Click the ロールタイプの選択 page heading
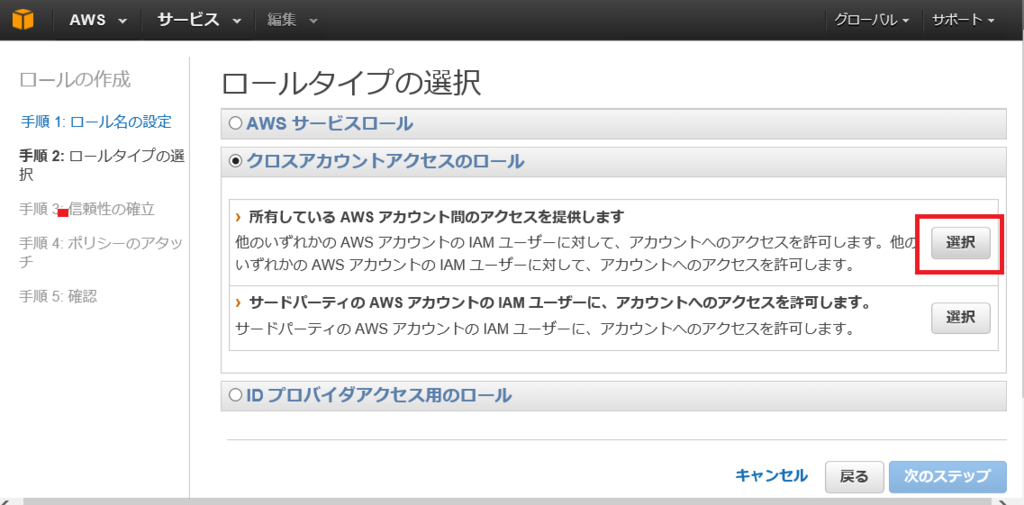This screenshot has height=505, width=1024. [x=351, y=85]
